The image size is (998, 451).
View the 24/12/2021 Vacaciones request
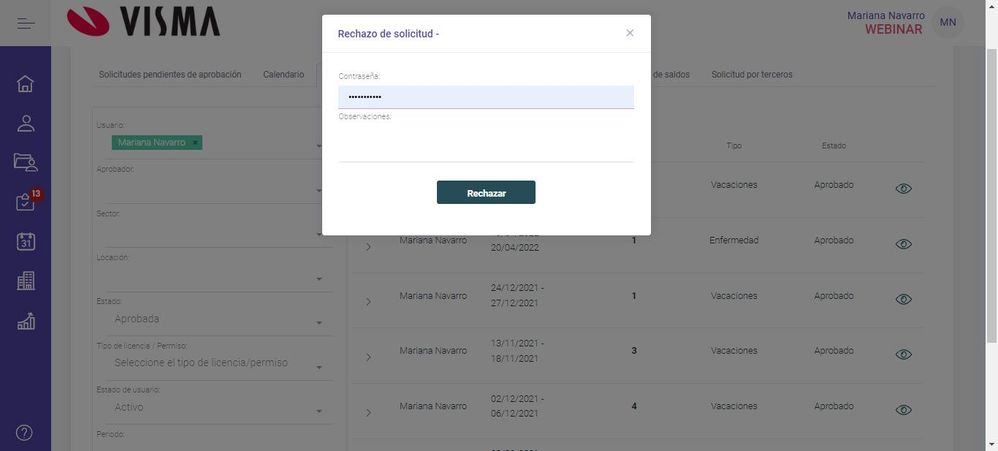coord(903,300)
